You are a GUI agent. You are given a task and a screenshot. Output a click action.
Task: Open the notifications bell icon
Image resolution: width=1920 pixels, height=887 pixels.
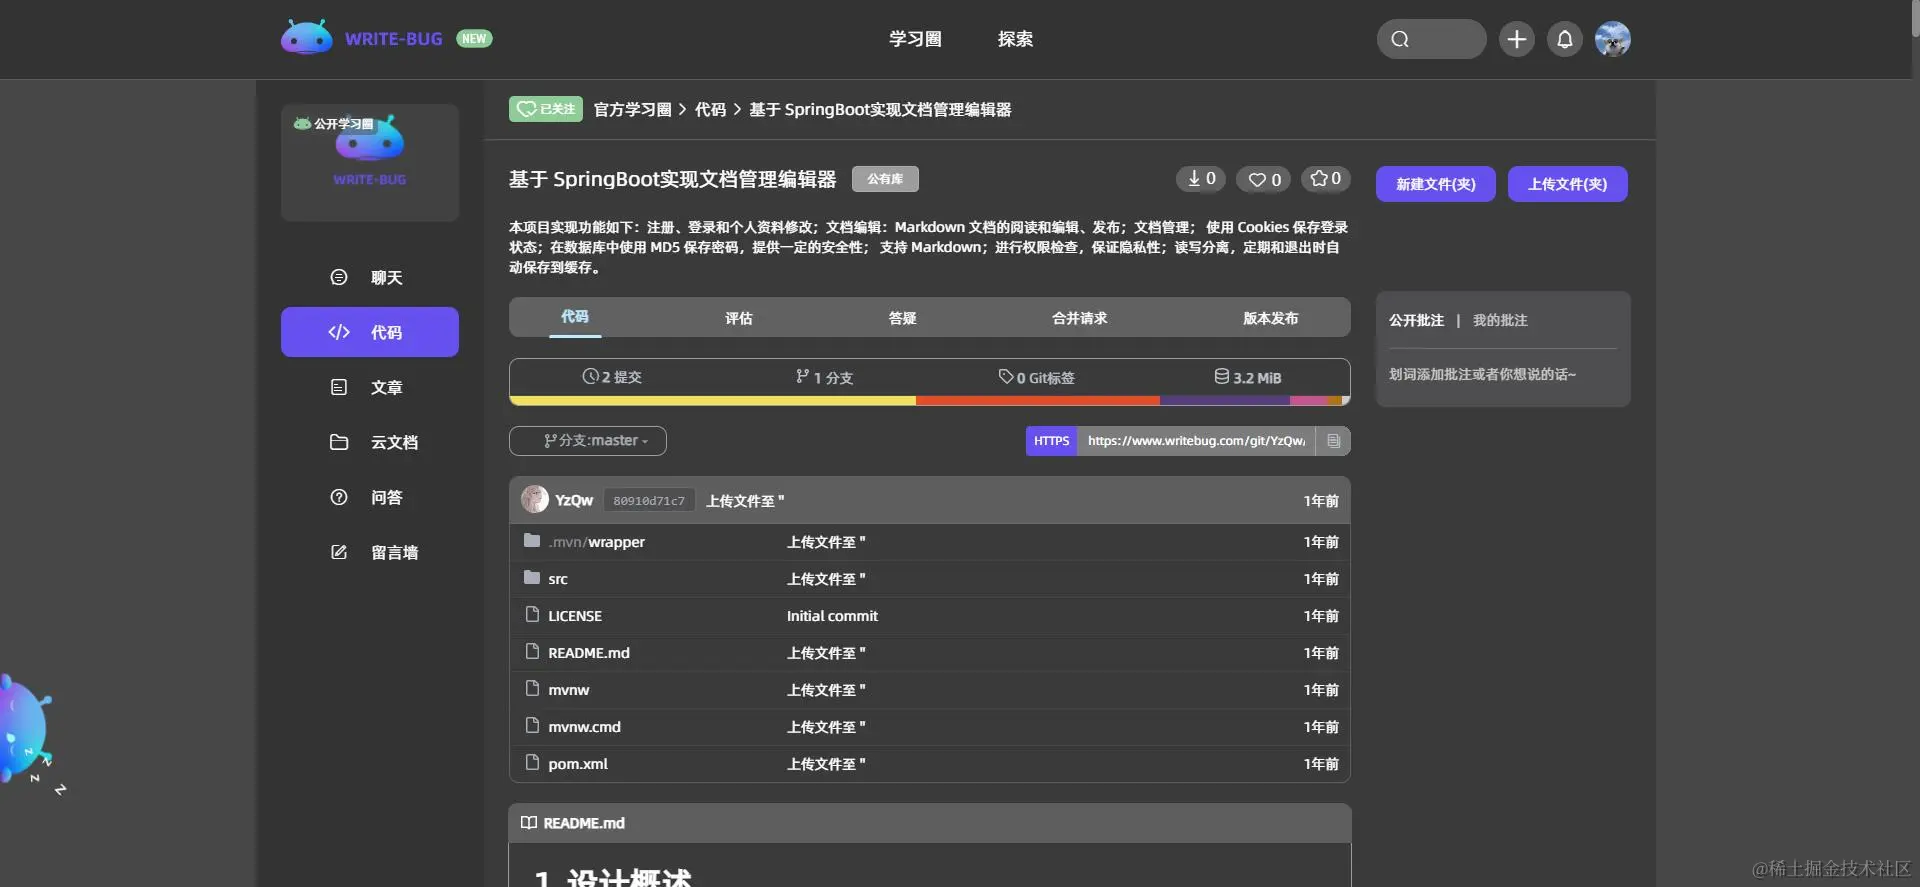[x=1565, y=39]
